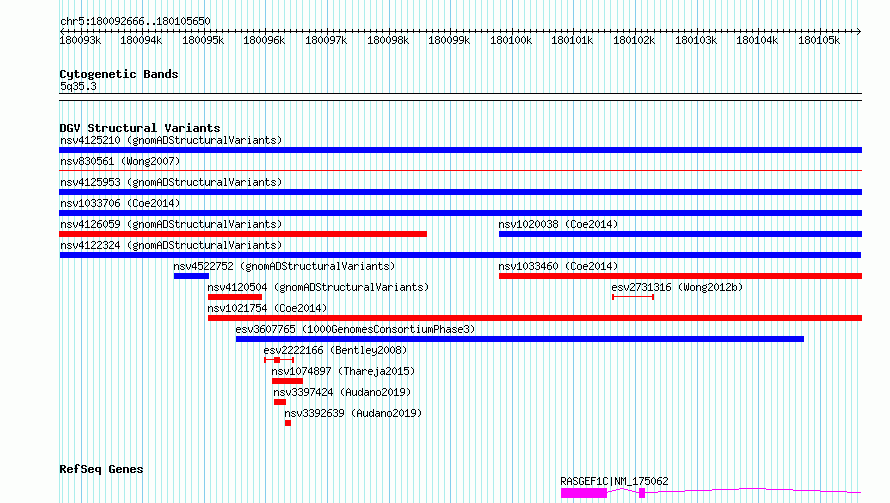The width and height of the screenshot is (890, 503).
Task: Open the nsv3392639 (Audano2019) label
Action: pyautogui.click(x=353, y=413)
